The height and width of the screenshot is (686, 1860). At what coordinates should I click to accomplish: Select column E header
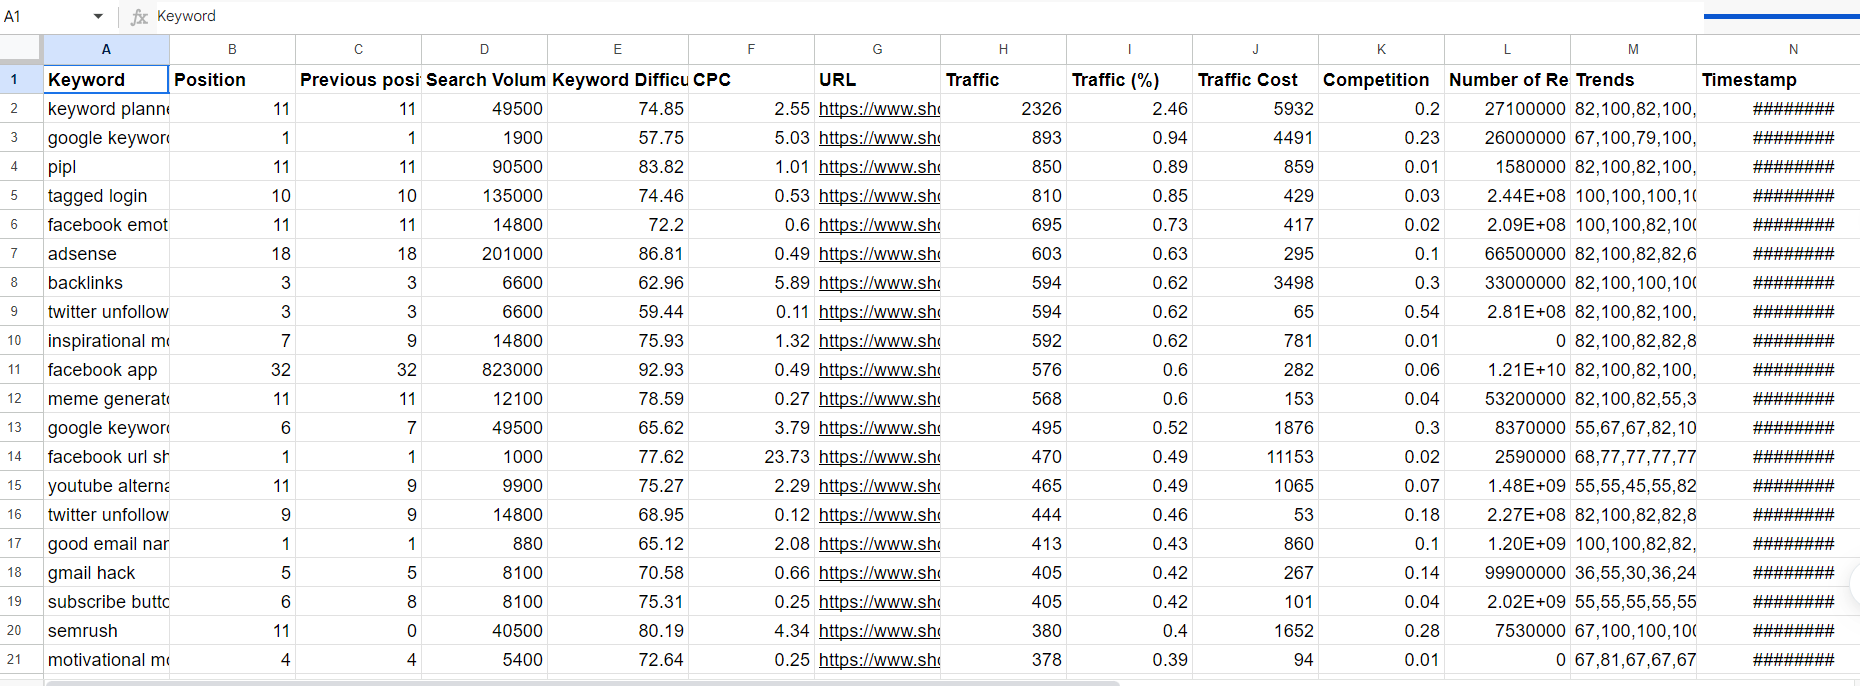(x=618, y=49)
